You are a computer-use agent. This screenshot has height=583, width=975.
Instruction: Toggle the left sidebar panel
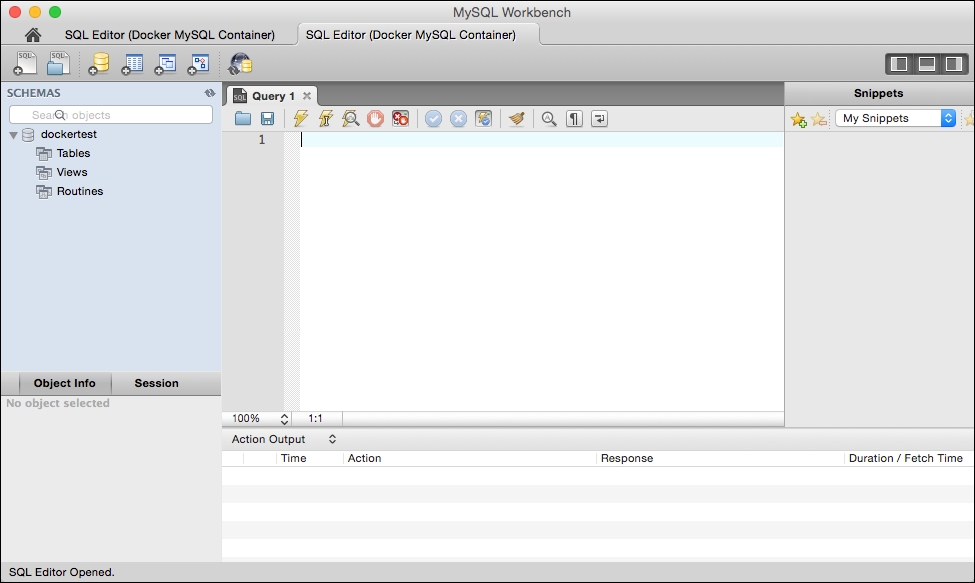click(x=899, y=64)
